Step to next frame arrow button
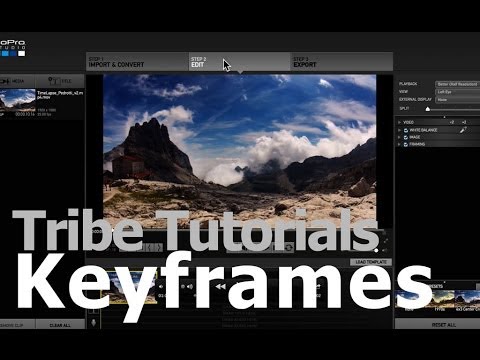Screen dimensions: 480x360 tap(159, 247)
